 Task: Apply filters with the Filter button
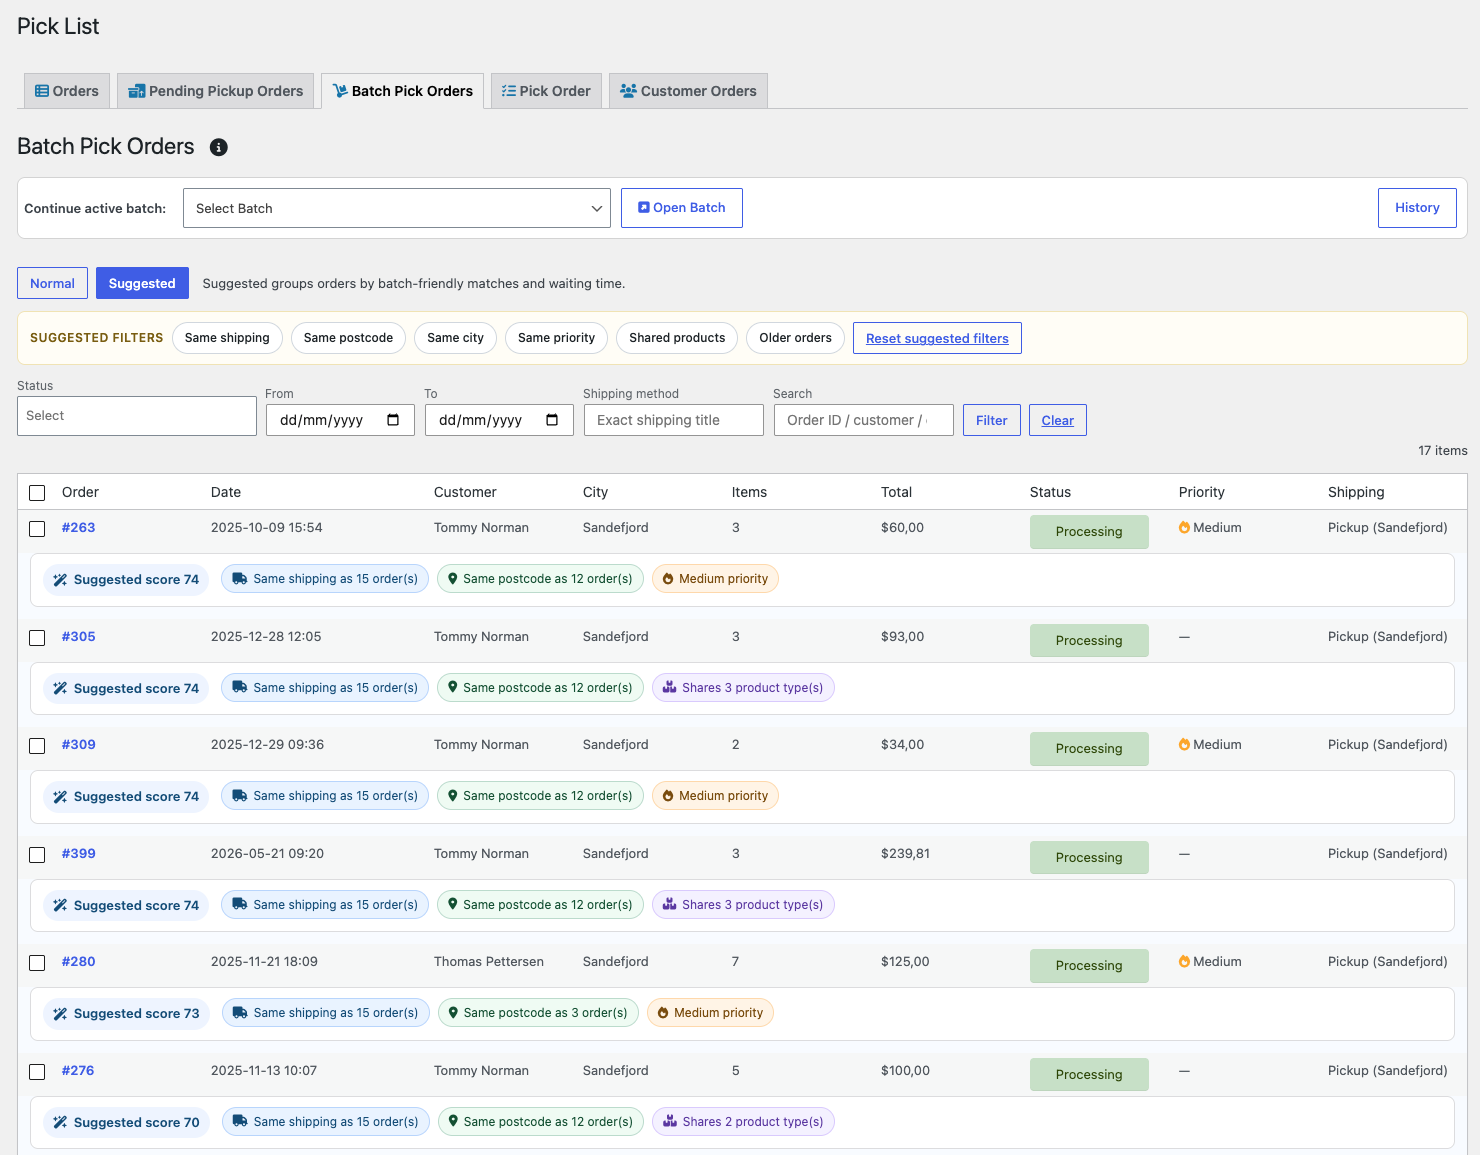point(992,420)
